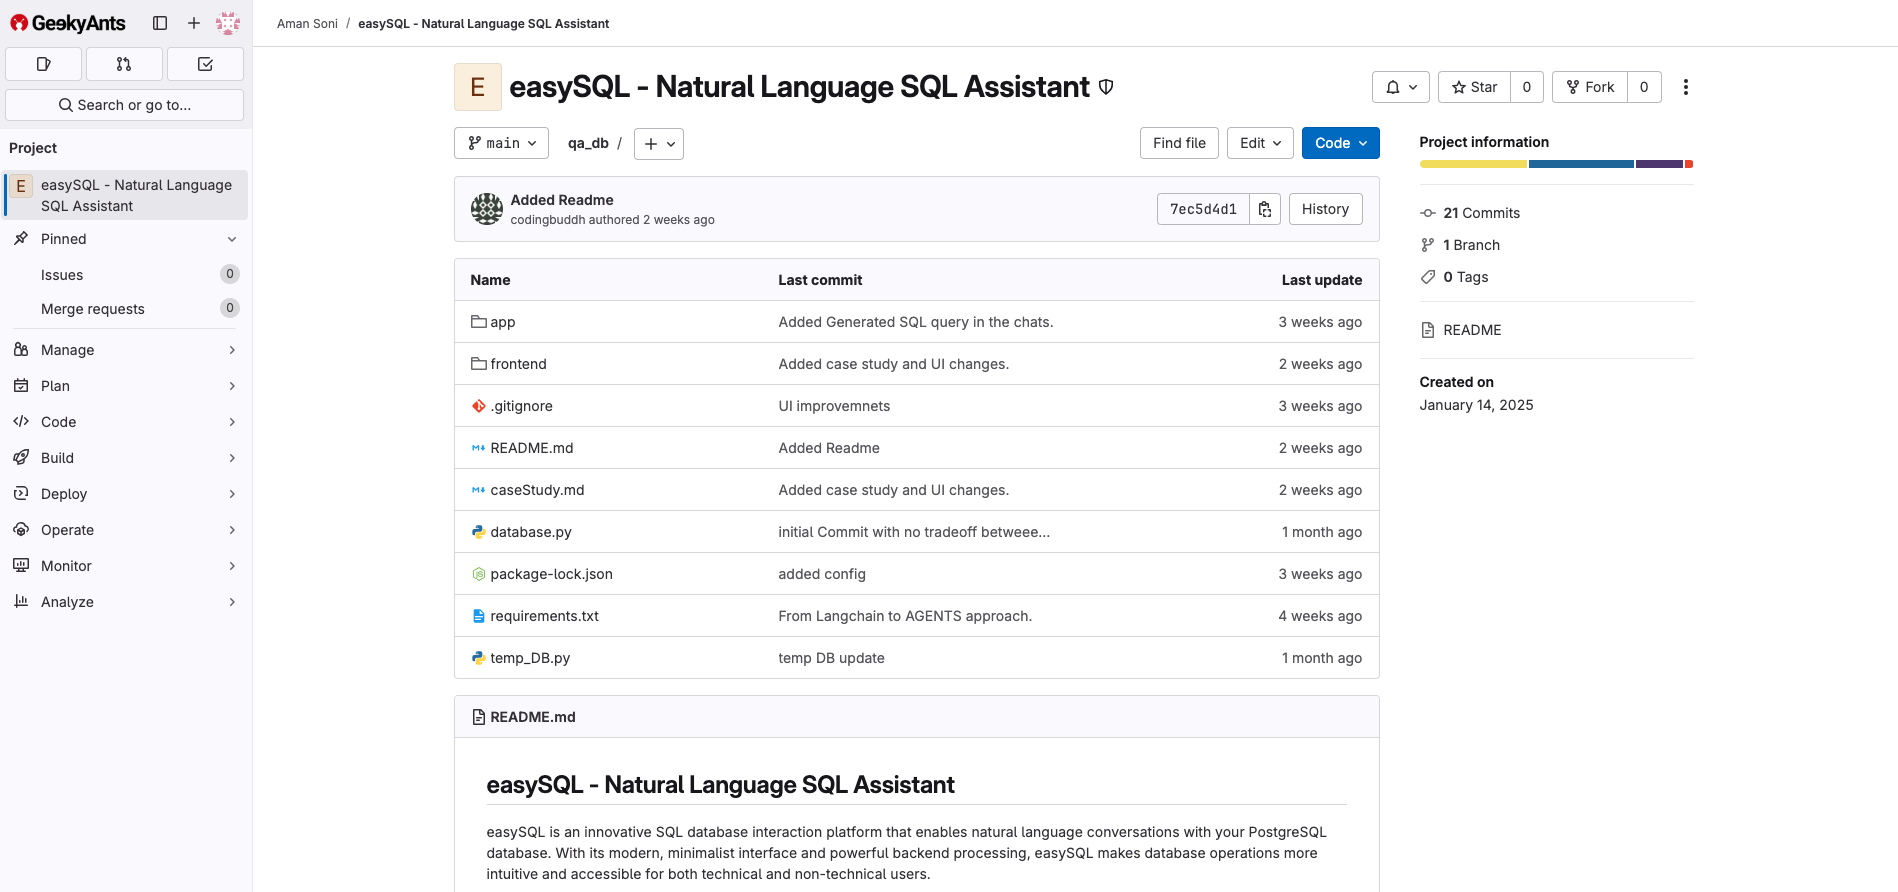1898x892 pixels.
Task: Click the large project avatar E
Action: pos(478,87)
